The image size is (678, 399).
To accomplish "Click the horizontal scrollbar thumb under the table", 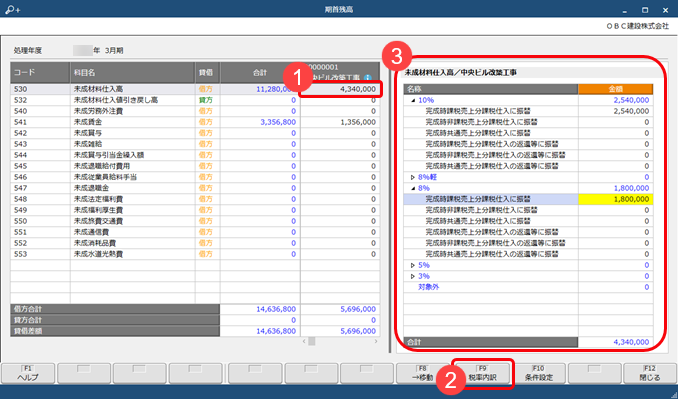I will pos(311,342).
